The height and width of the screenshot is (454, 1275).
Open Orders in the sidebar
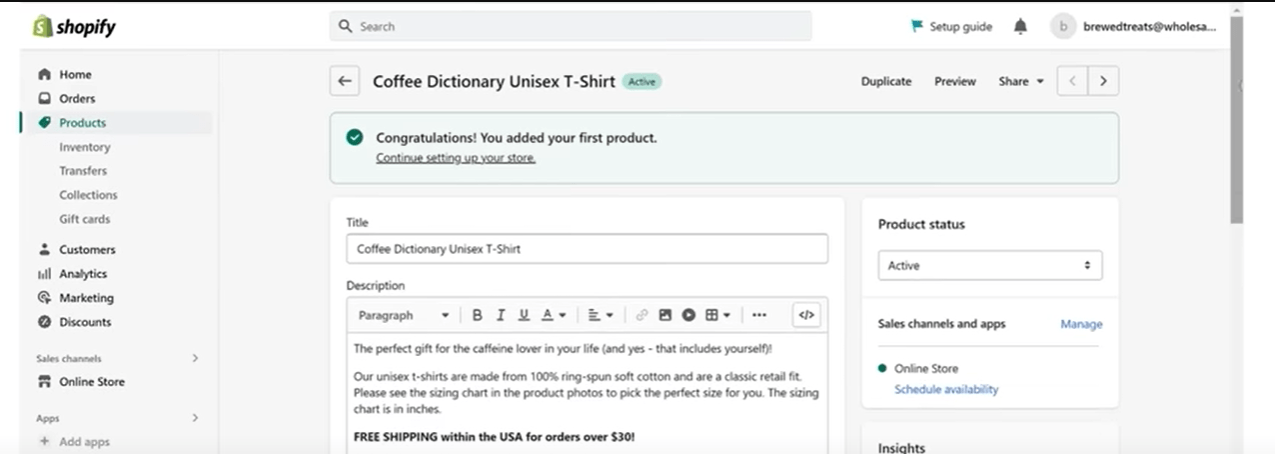tap(77, 99)
